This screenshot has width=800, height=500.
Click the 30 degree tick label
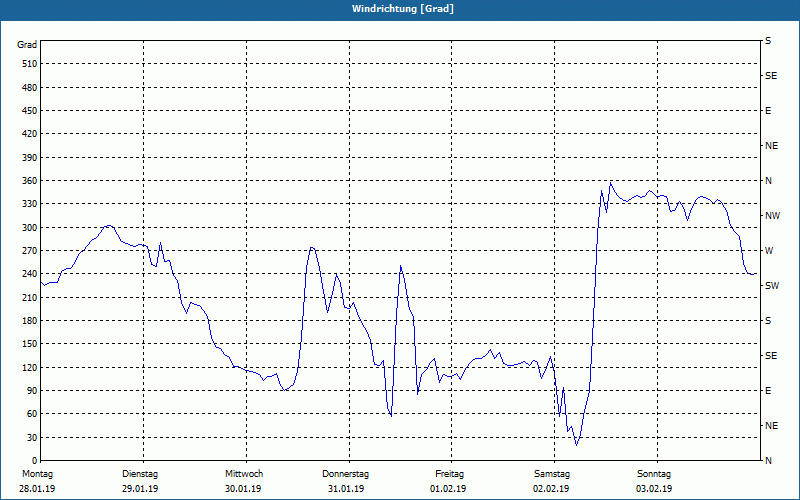click(x=32, y=437)
